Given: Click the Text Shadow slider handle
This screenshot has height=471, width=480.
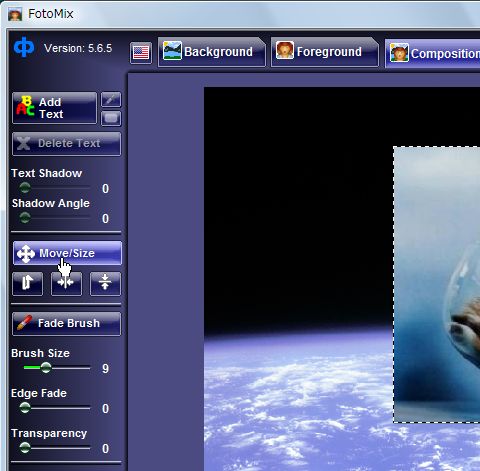Looking at the screenshot, I should click(25, 188).
